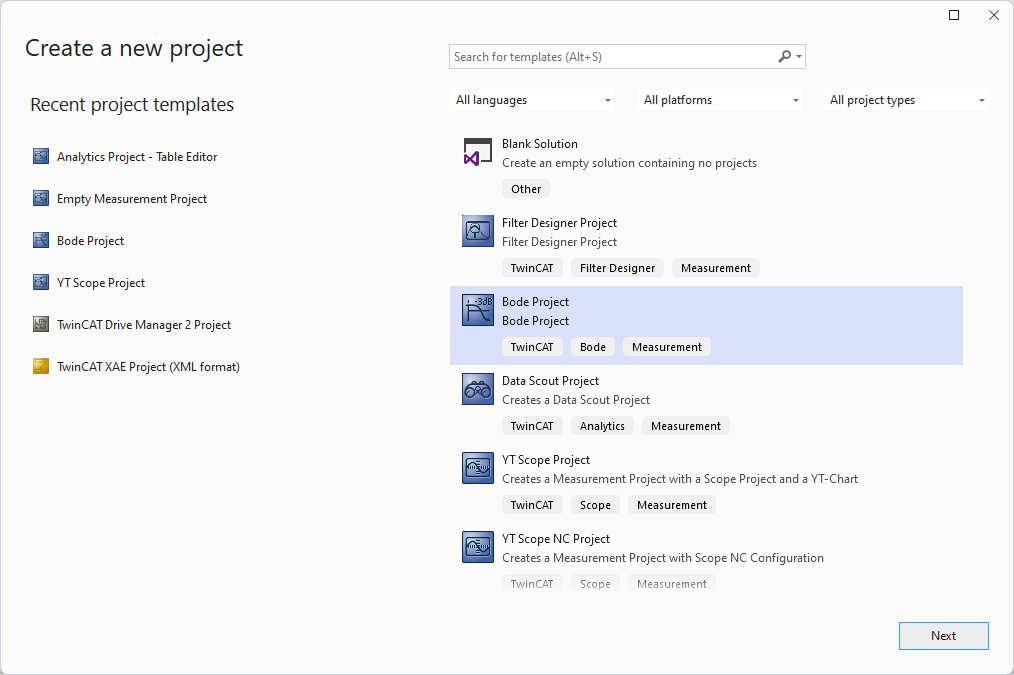The height and width of the screenshot is (675, 1014).
Task: Open recent Empty Measurement Project template
Action: click(x=132, y=198)
